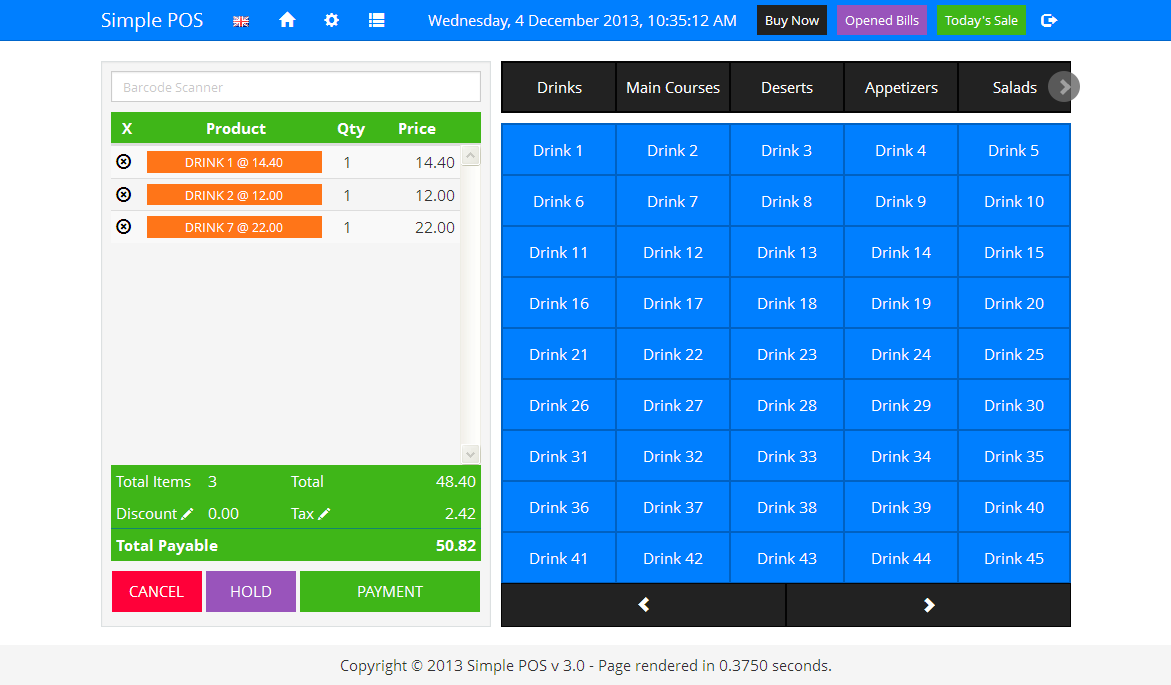Click the UK flag language icon
Screen dimensions: 1171x685
click(x=240, y=21)
